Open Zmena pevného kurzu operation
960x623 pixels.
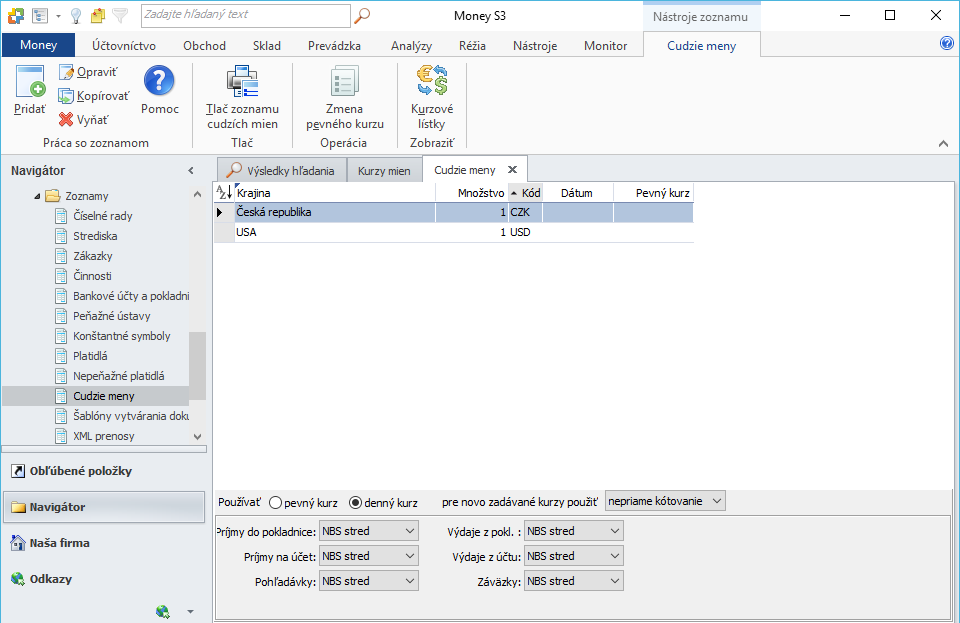coord(345,98)
